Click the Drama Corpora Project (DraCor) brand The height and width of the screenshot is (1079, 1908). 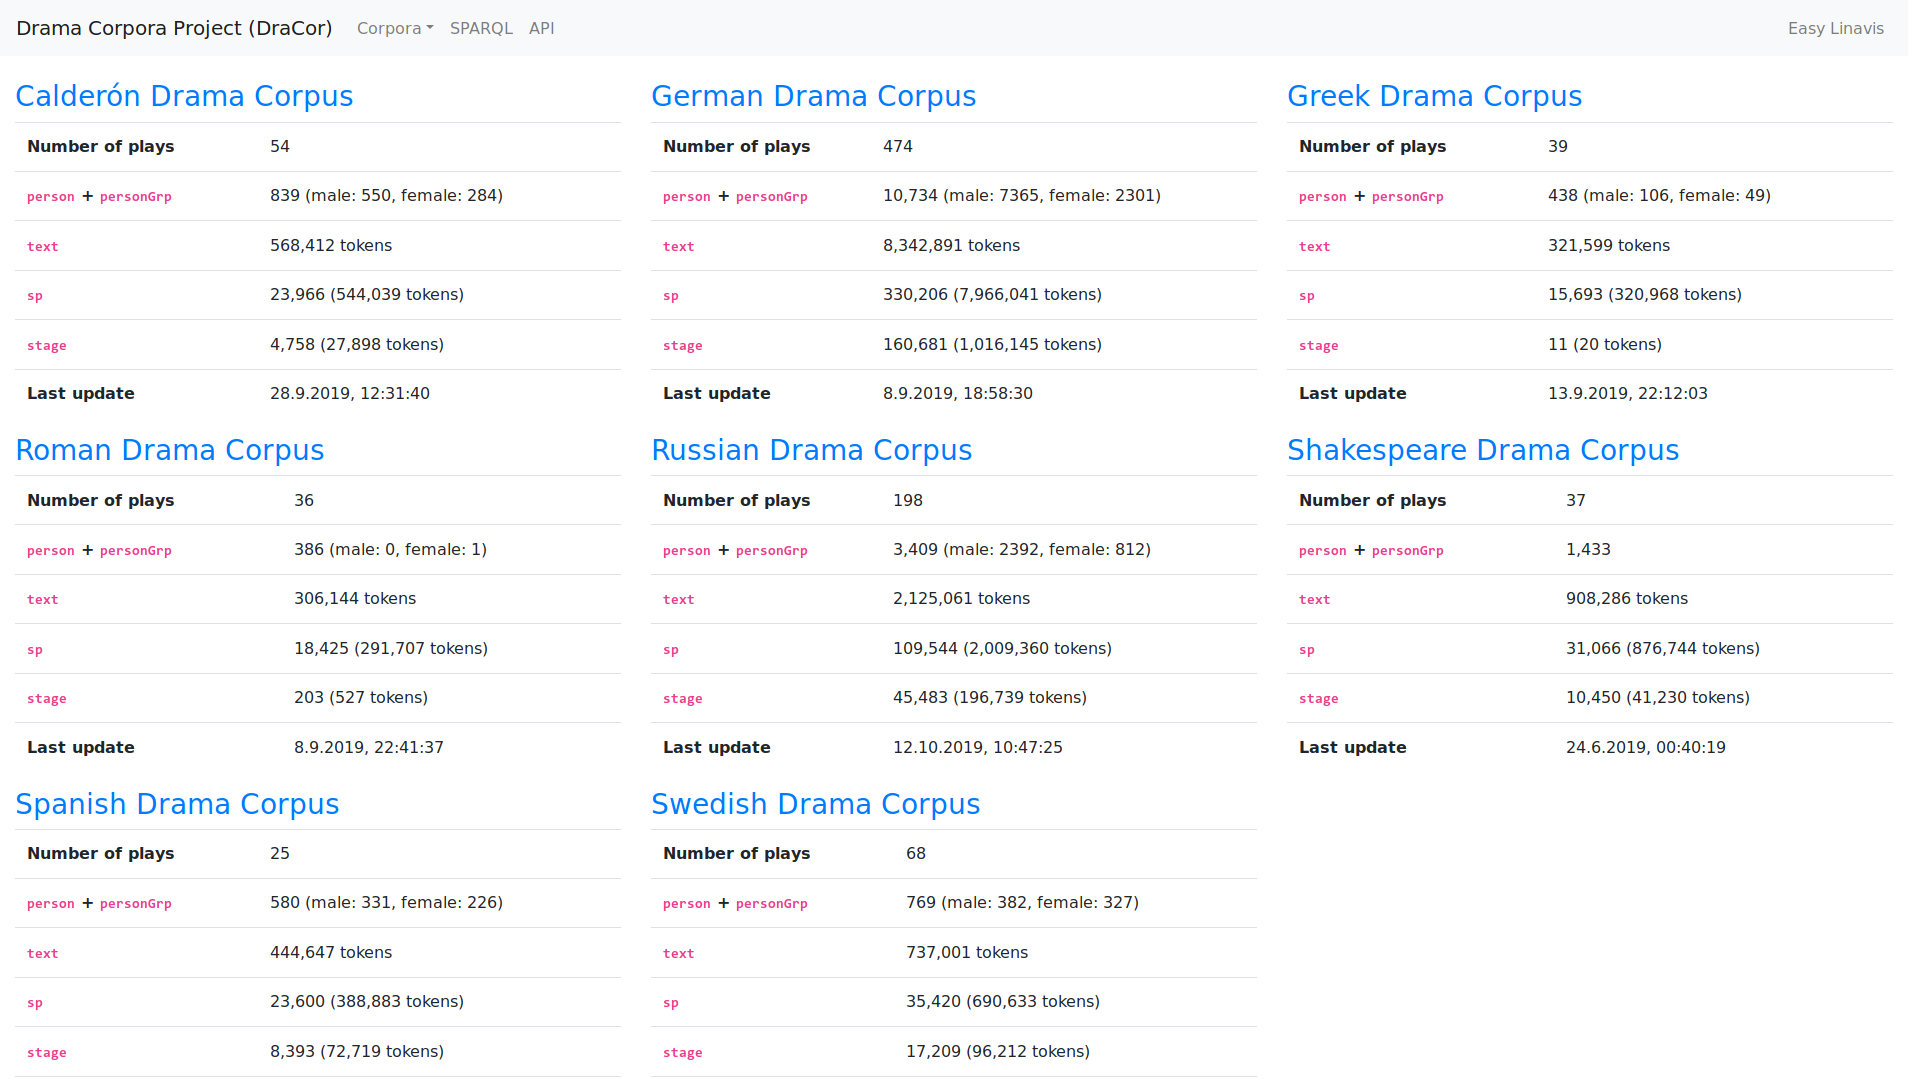click(x=174, y=28)
